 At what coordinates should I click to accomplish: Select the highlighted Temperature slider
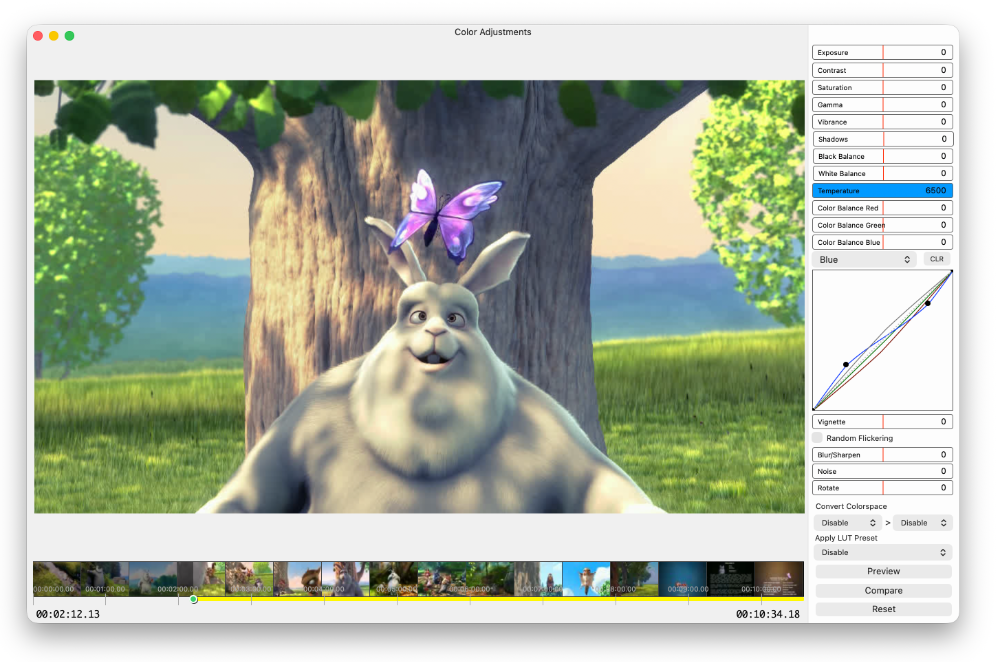[882, 191]
